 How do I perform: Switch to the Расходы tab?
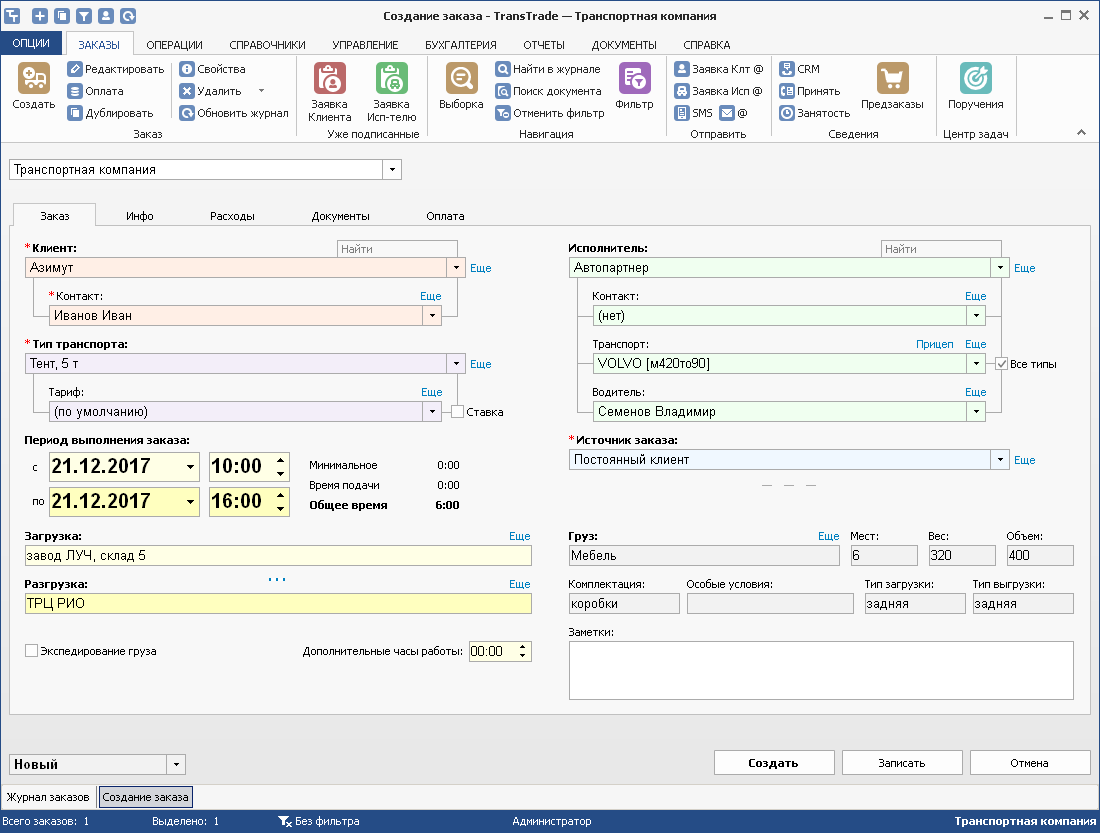point(232,216)
